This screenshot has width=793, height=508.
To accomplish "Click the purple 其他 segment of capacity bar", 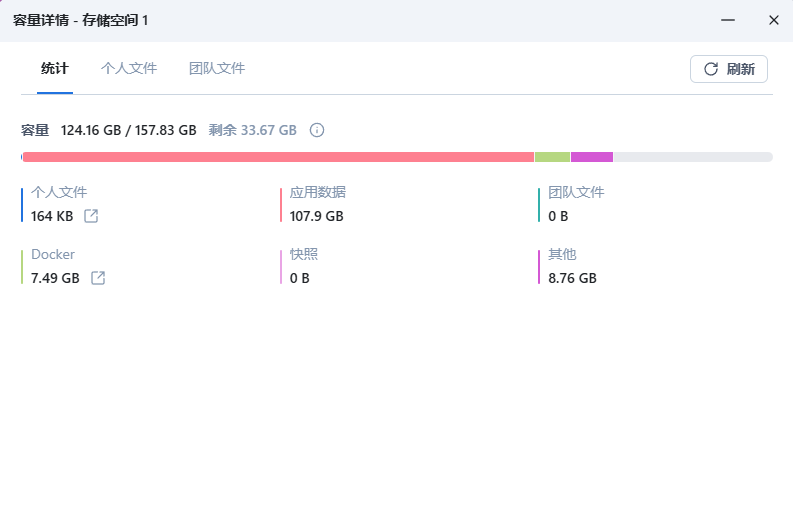I will 591,157.
